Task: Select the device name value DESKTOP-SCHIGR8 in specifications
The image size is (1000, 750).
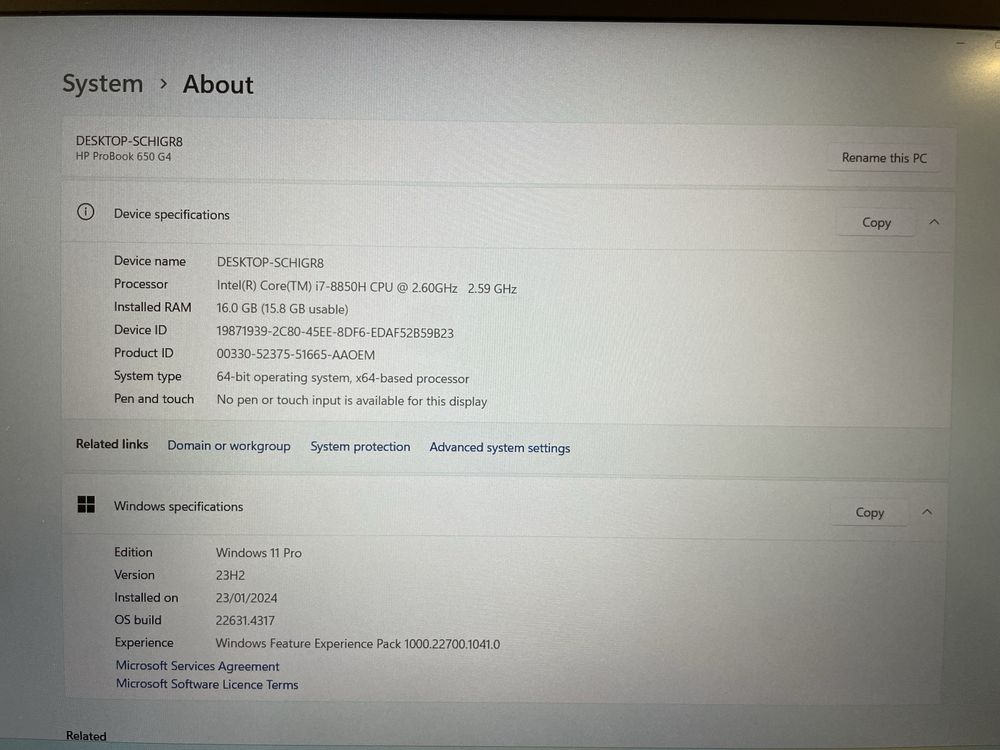Action: point(270,262)
